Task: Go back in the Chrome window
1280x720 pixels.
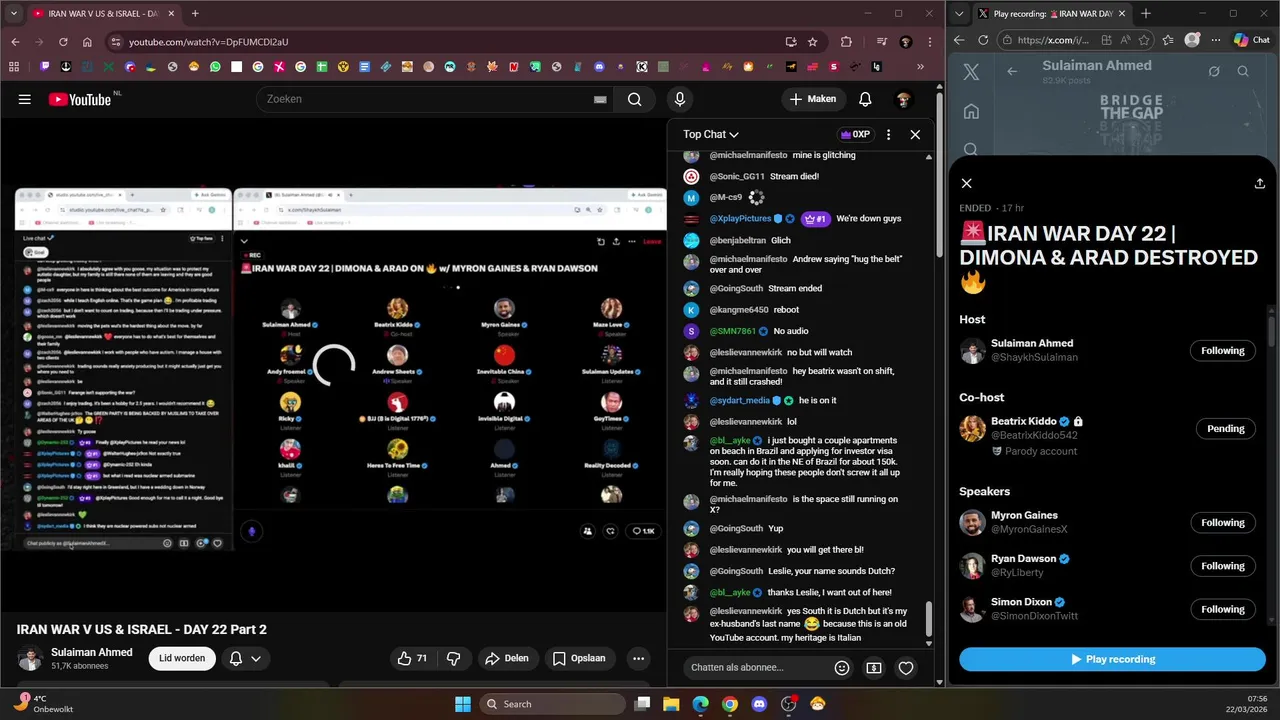Action: click(15, 42)
